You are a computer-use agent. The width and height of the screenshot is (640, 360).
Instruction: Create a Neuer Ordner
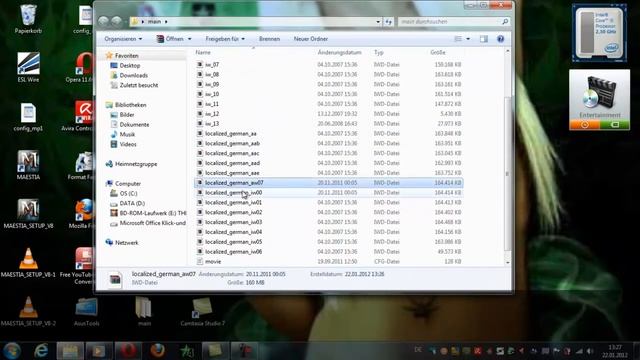click(311, 39)
